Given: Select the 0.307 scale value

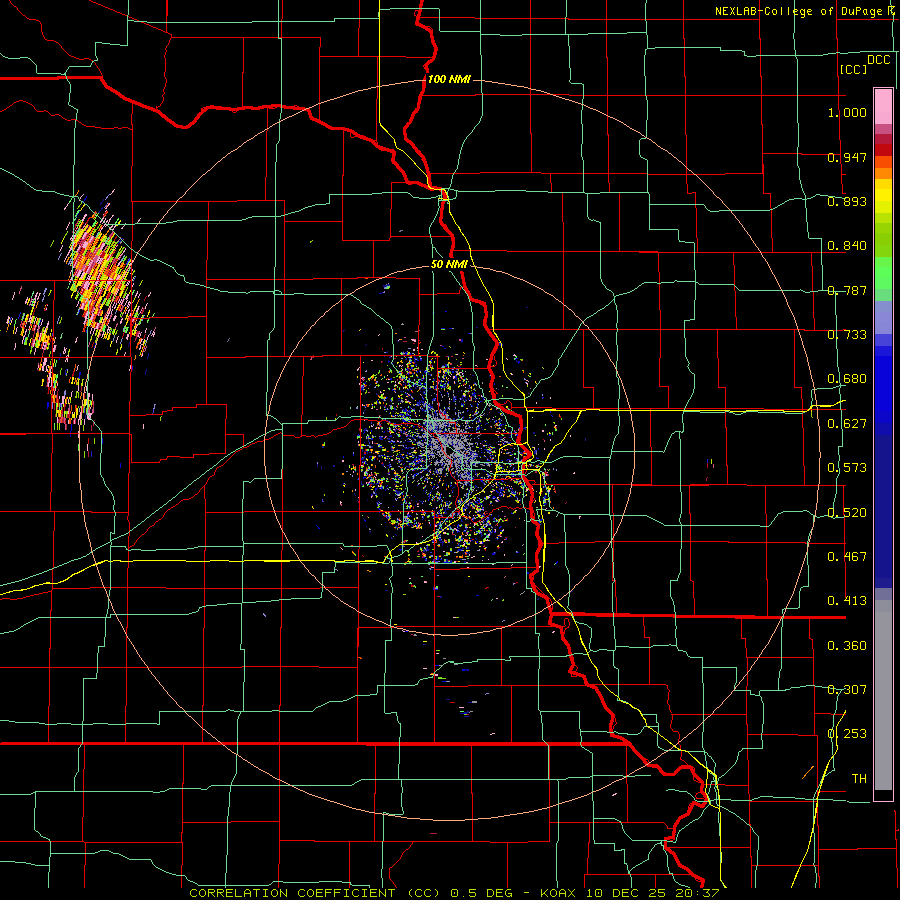Looking at the screenshot, I should 847,690.
